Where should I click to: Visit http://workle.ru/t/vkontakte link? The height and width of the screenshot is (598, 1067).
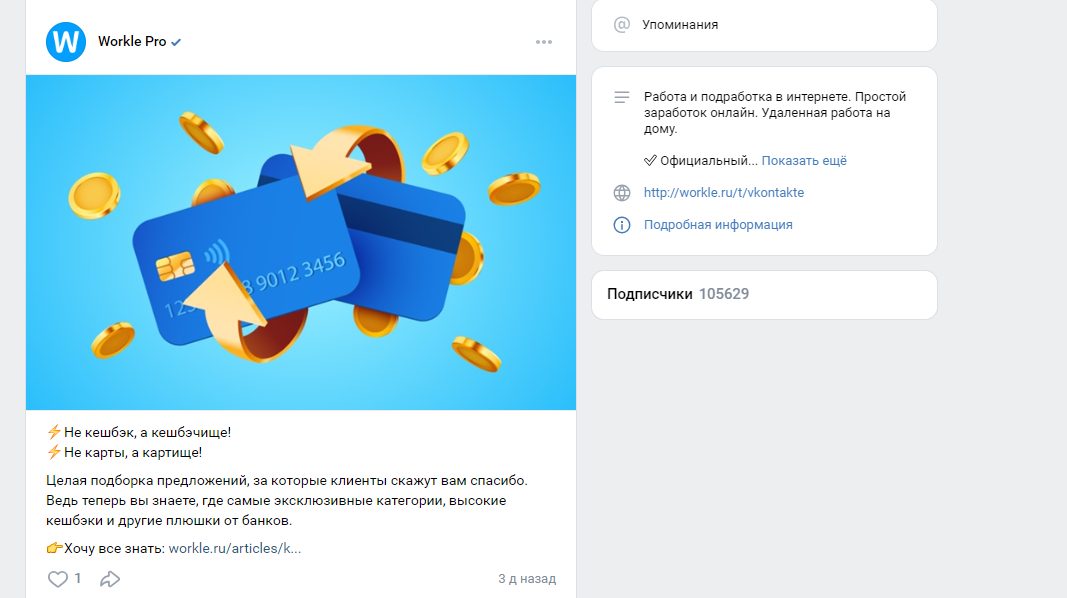(724, 193)
